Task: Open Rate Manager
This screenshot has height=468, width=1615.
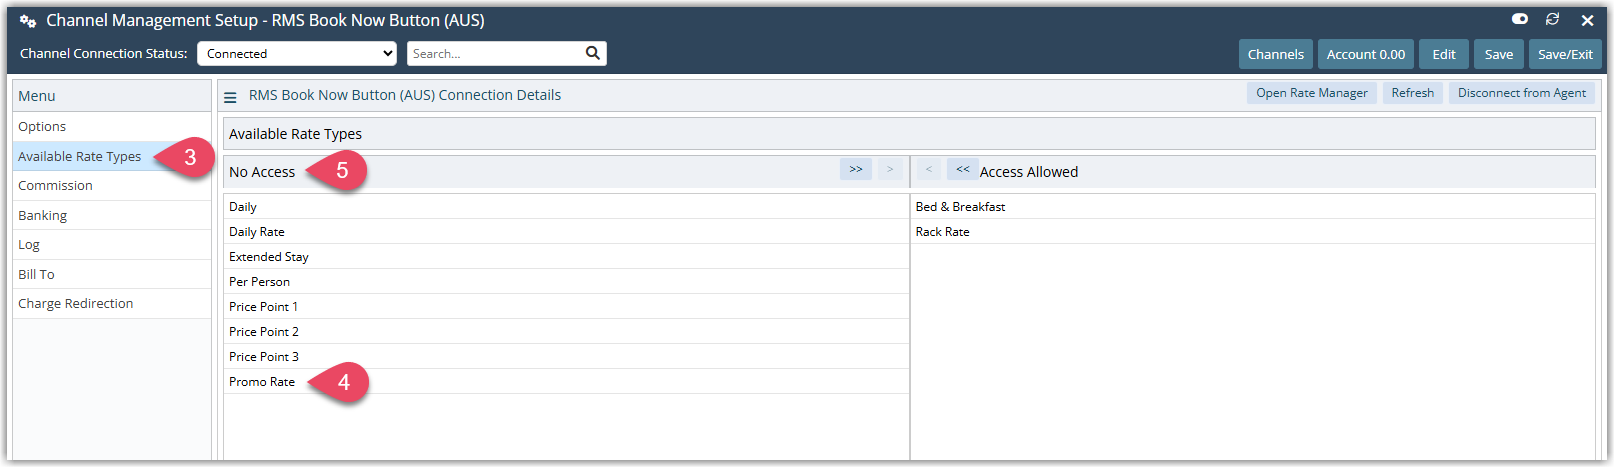Action: [x=1311, y=93]
